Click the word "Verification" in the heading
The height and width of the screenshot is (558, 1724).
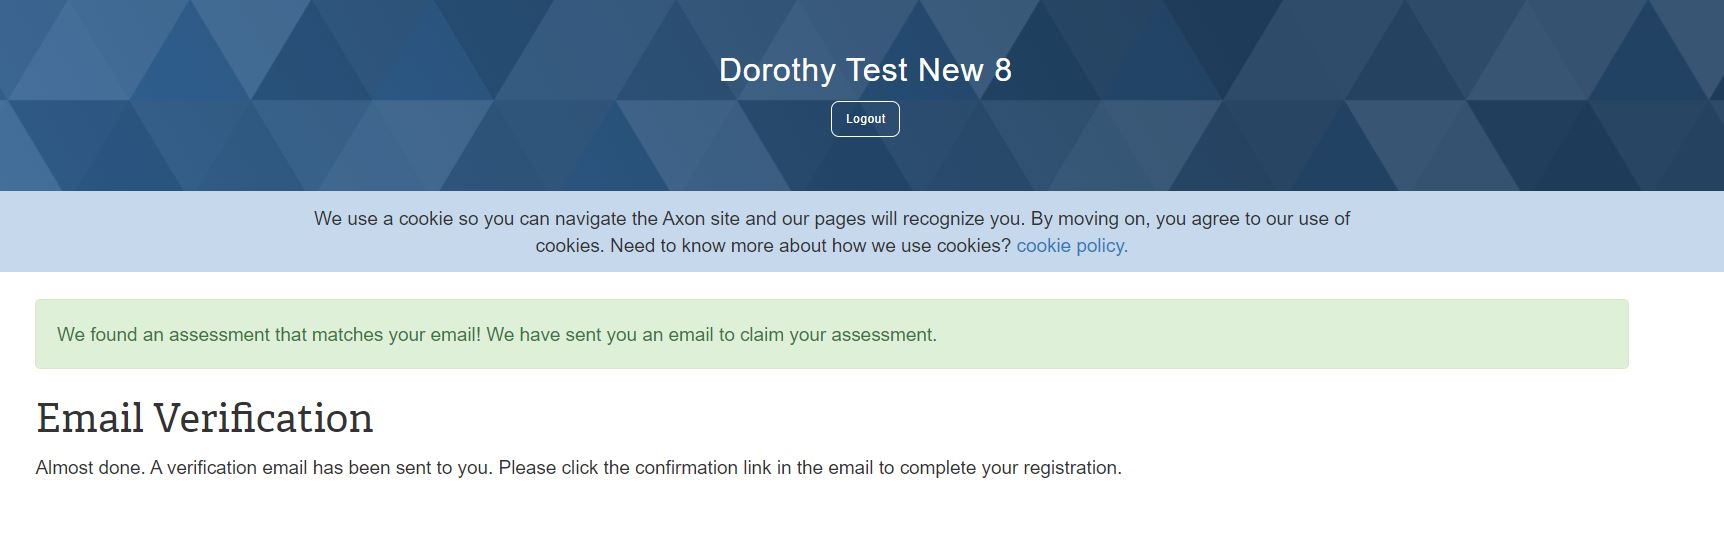(263, 418)
